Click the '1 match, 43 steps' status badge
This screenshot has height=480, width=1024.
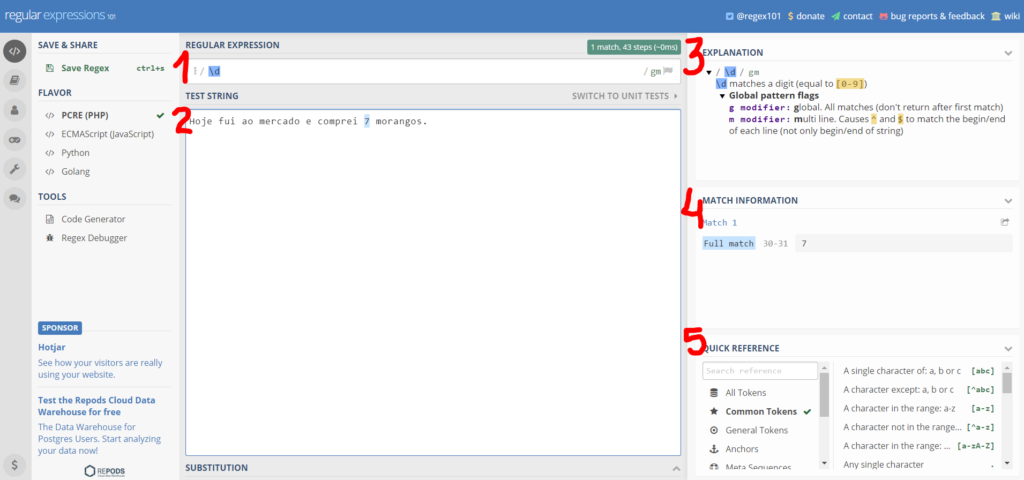pyautogui.click(x=633, y=47)
